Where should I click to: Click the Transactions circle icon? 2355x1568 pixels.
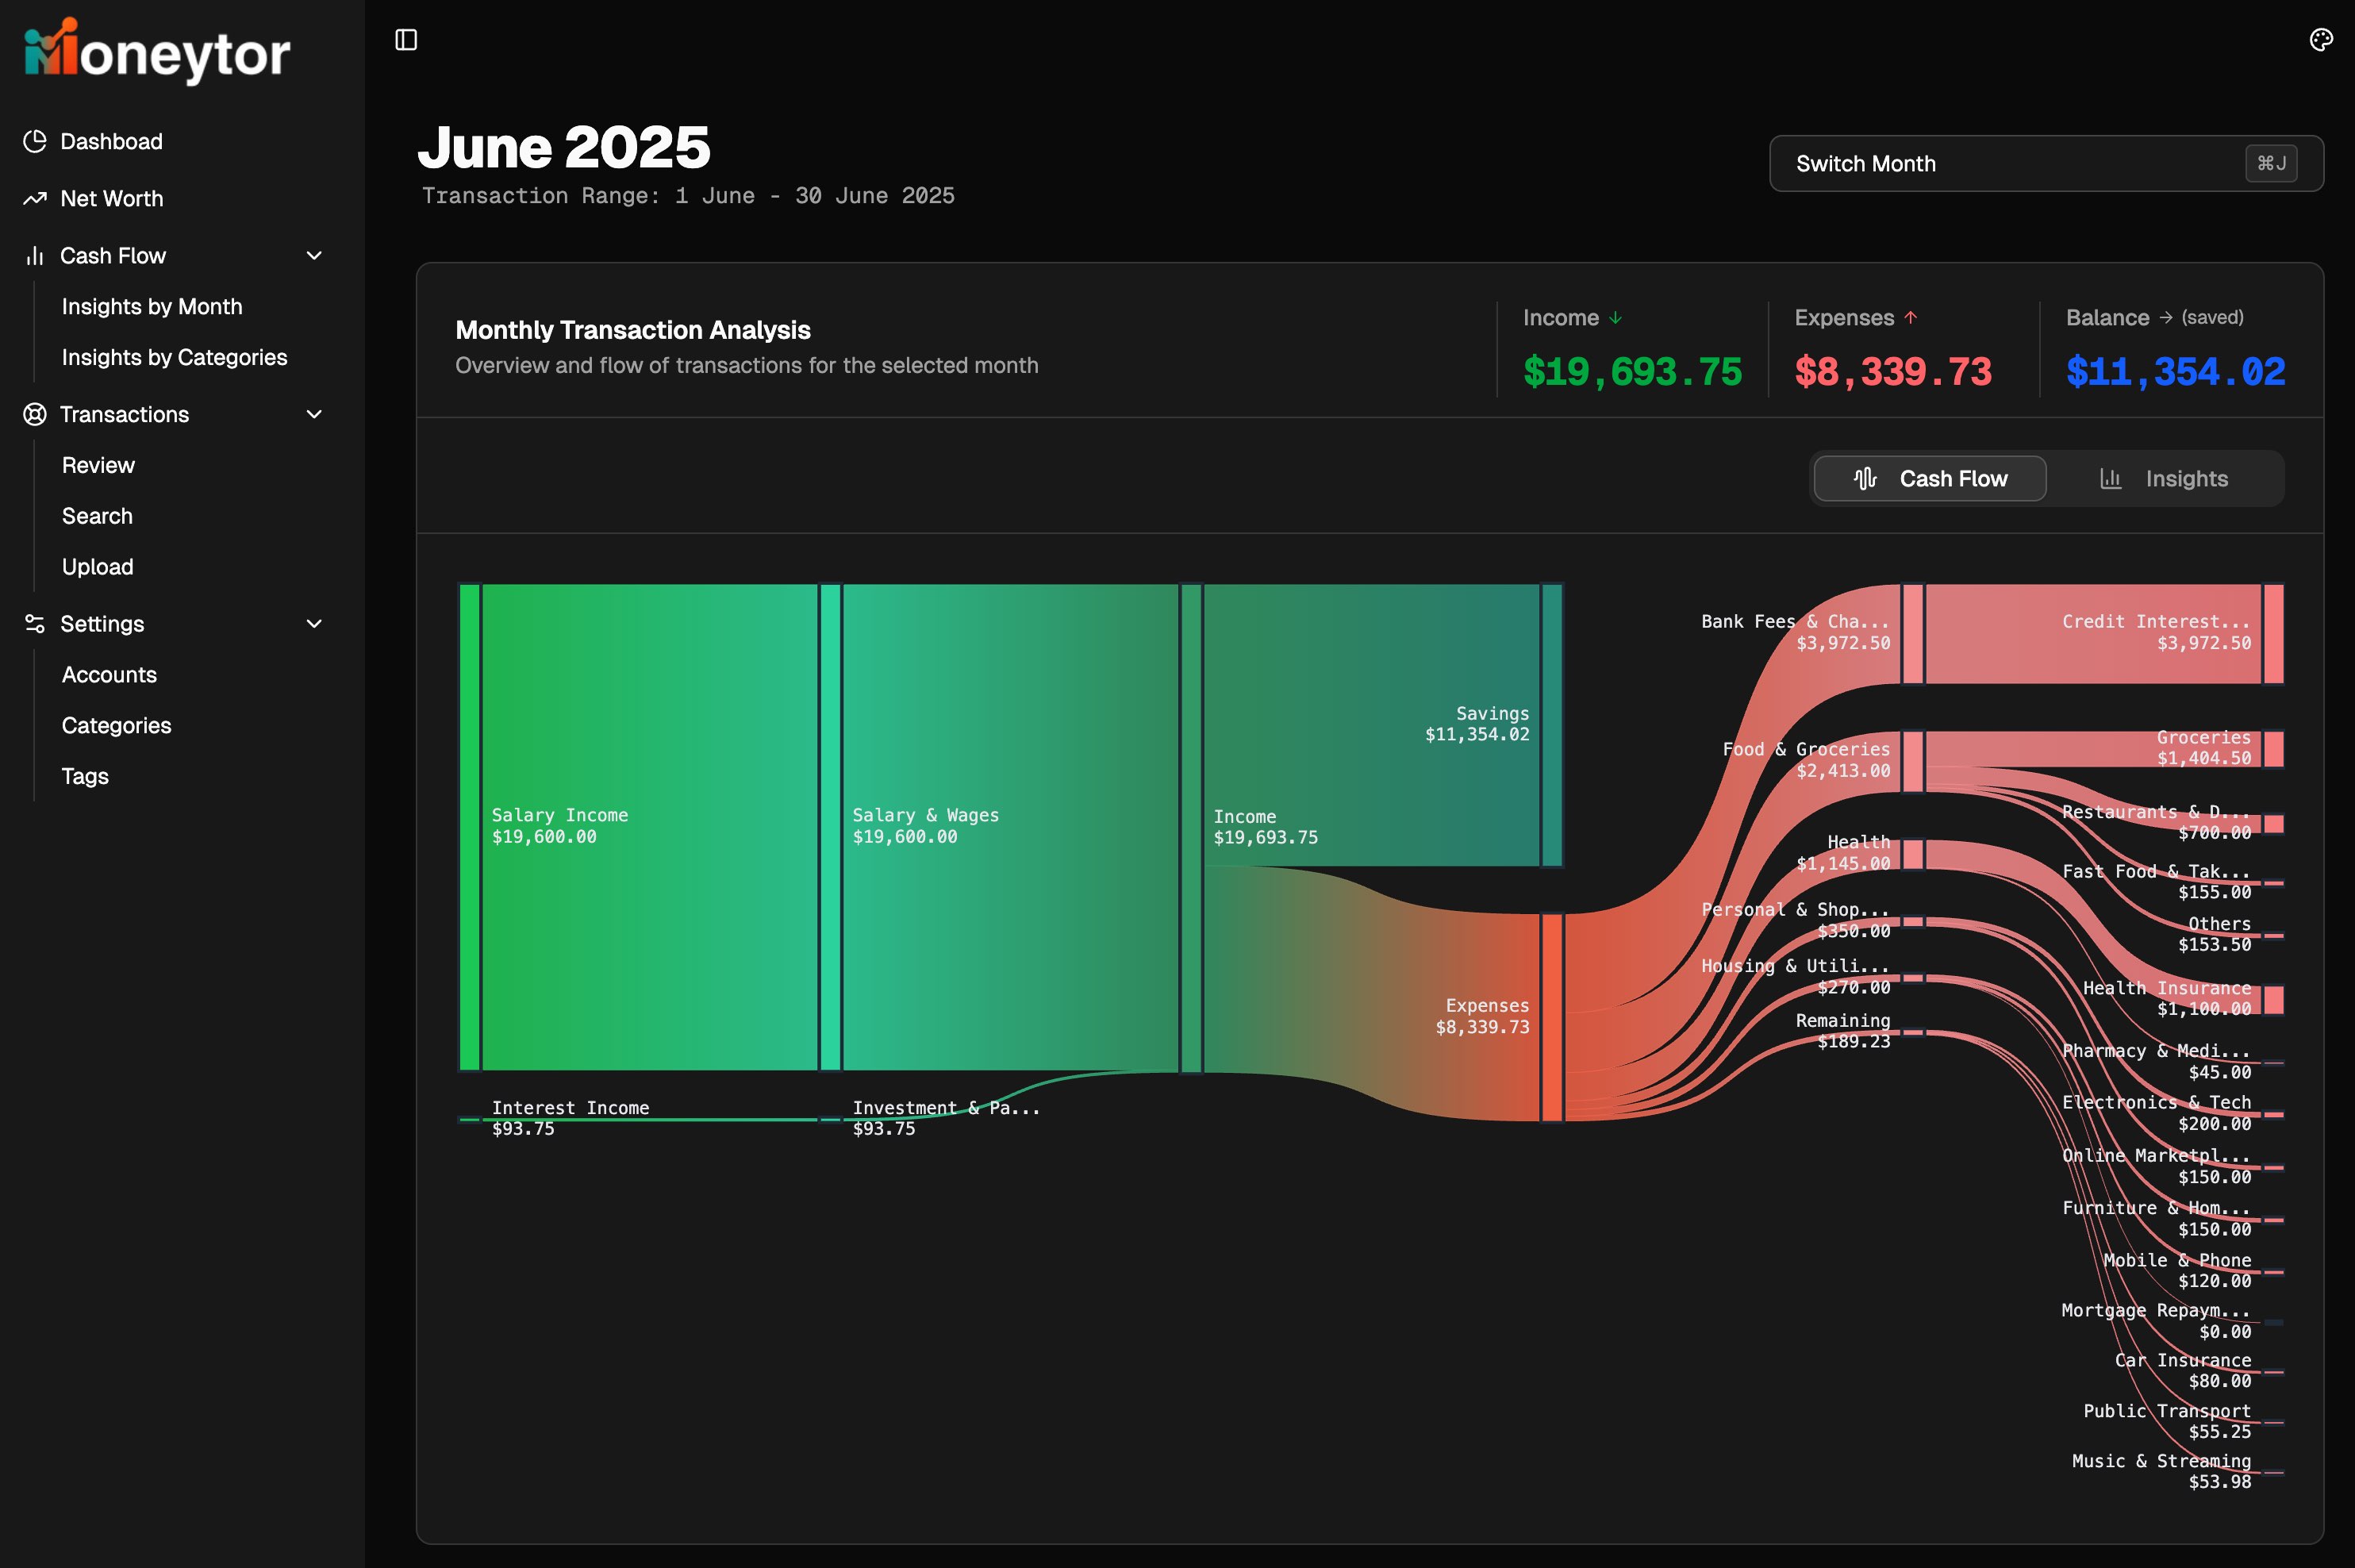pos(36,414)
